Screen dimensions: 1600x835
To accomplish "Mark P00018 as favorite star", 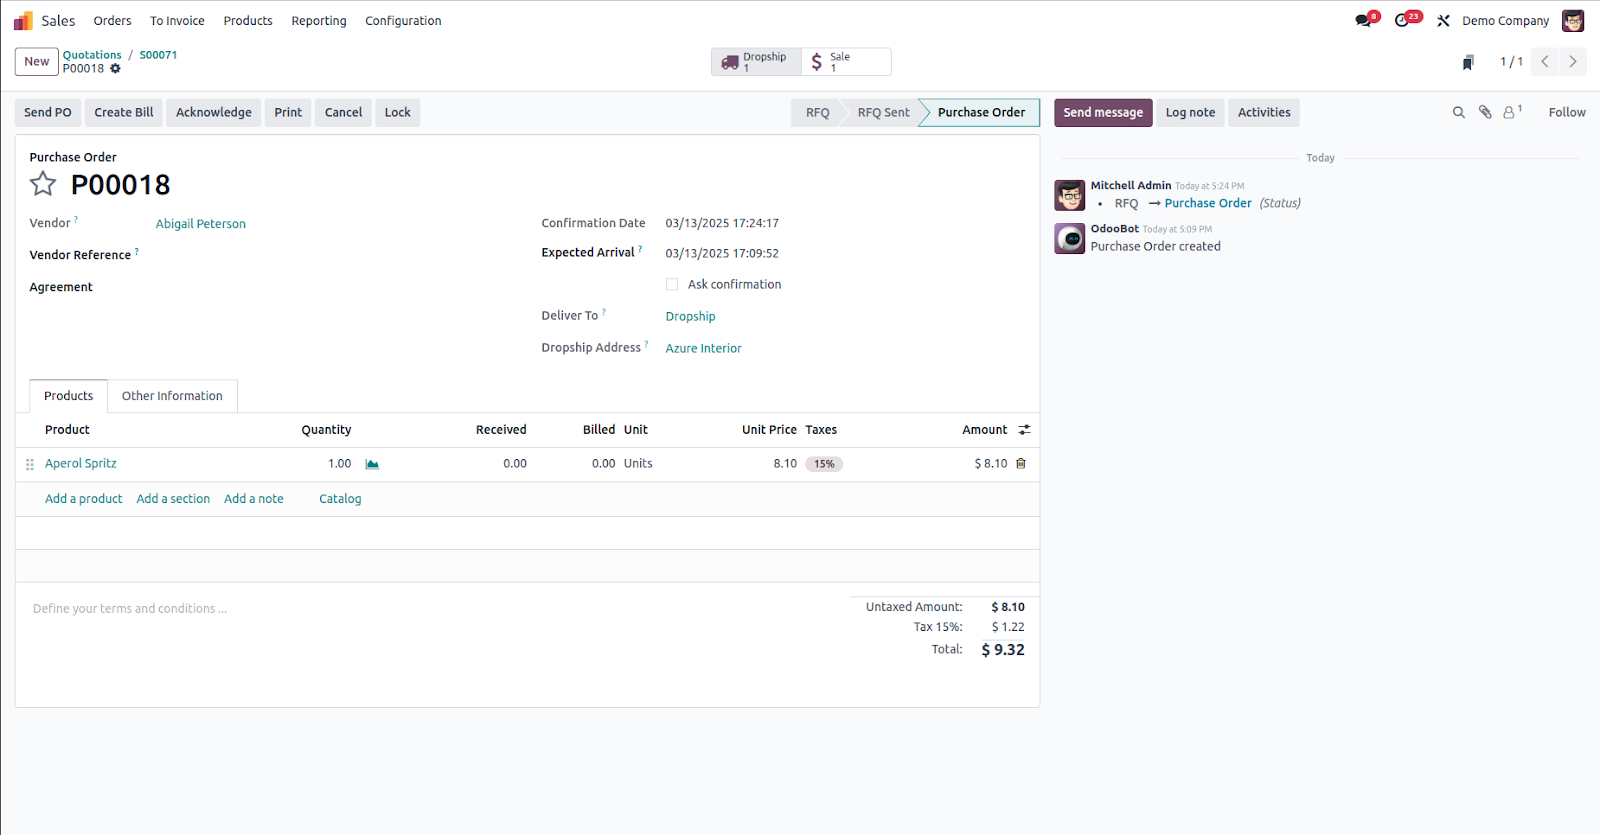I will point(43,184).
